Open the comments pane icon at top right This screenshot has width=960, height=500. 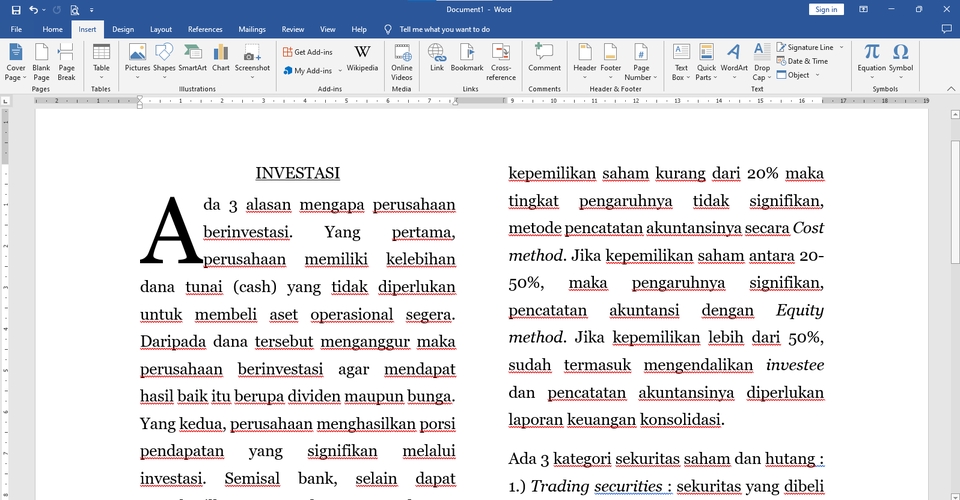coord(947,29)
